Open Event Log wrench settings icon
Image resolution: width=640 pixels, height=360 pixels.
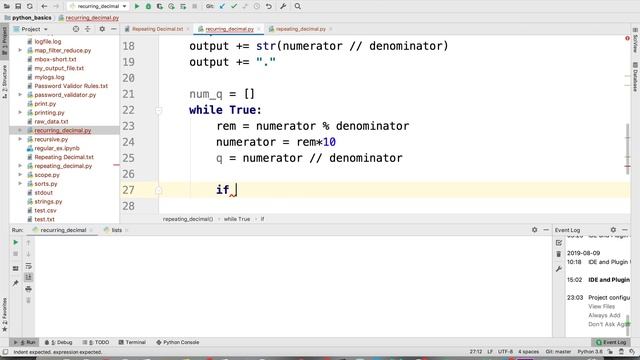click(559, 269)
